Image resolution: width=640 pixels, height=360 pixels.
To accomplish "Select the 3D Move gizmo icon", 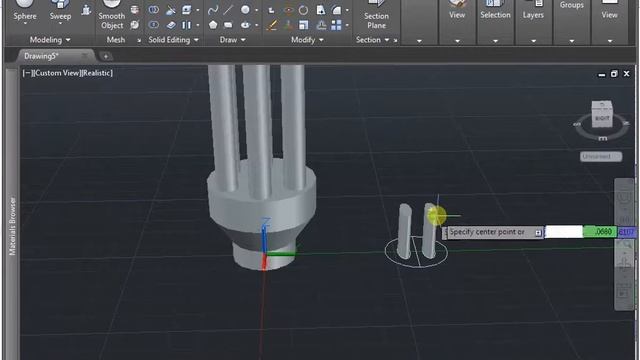I will [x=288, y=25].
